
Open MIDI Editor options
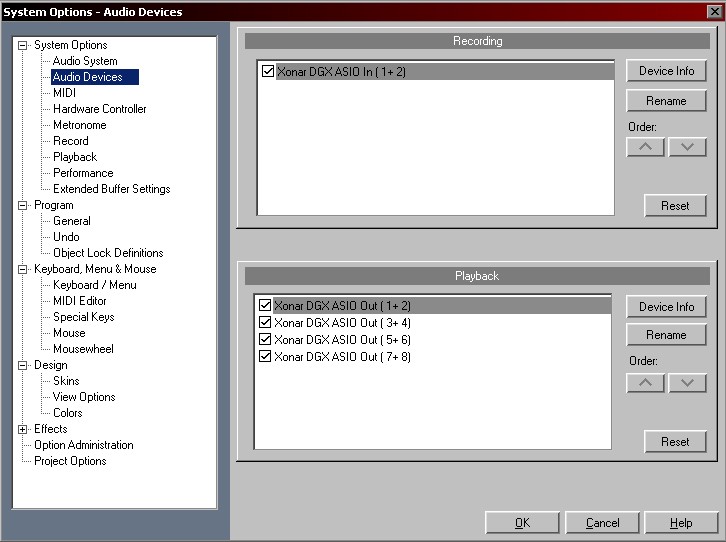tap(80, 301)
